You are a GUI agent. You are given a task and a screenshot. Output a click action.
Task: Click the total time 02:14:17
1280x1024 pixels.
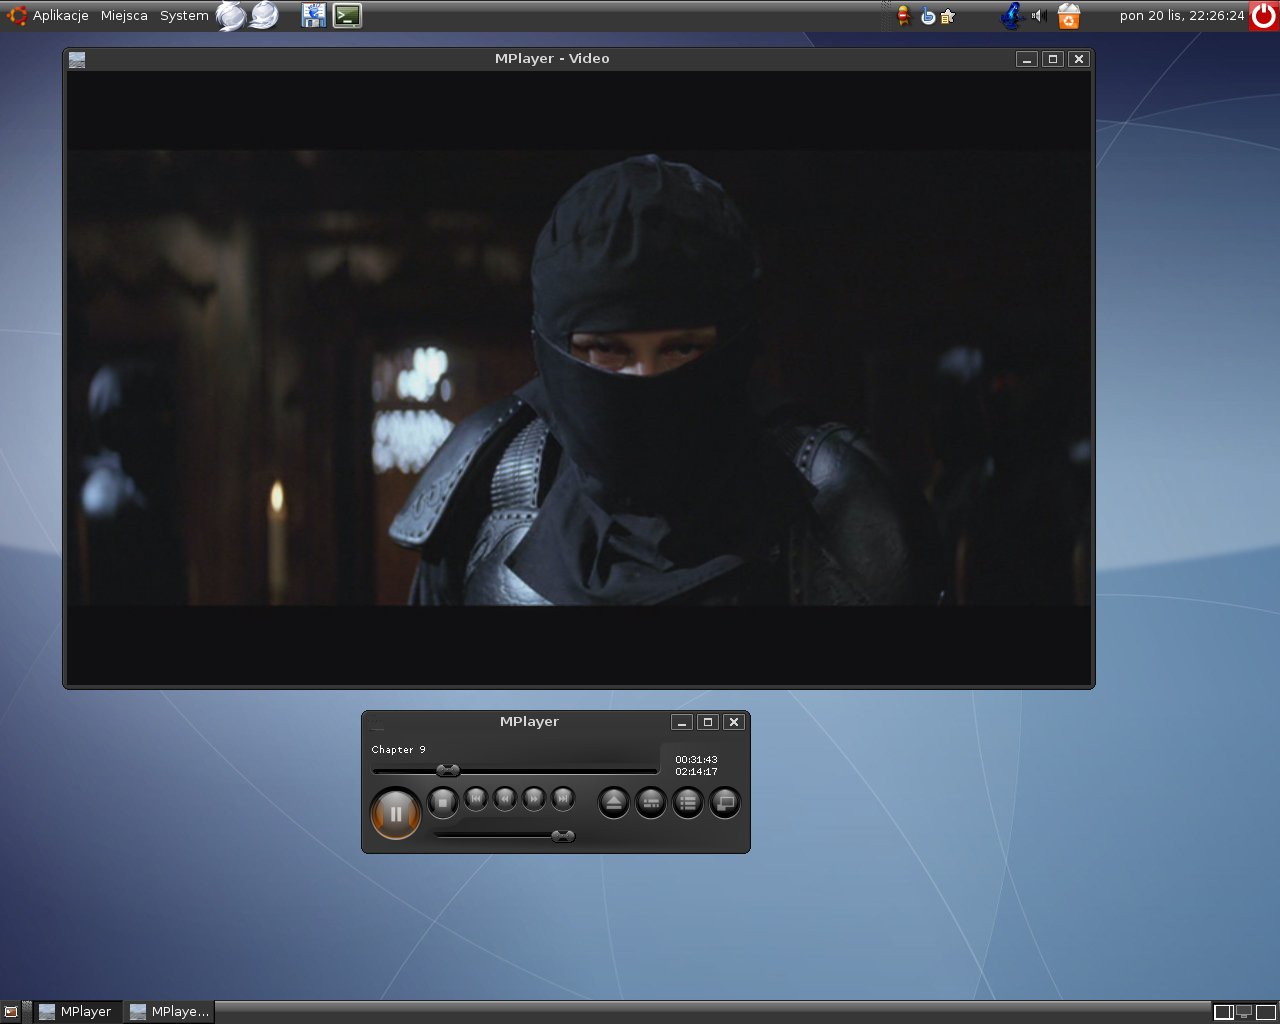pyautogui.click(x=696, y=772)
